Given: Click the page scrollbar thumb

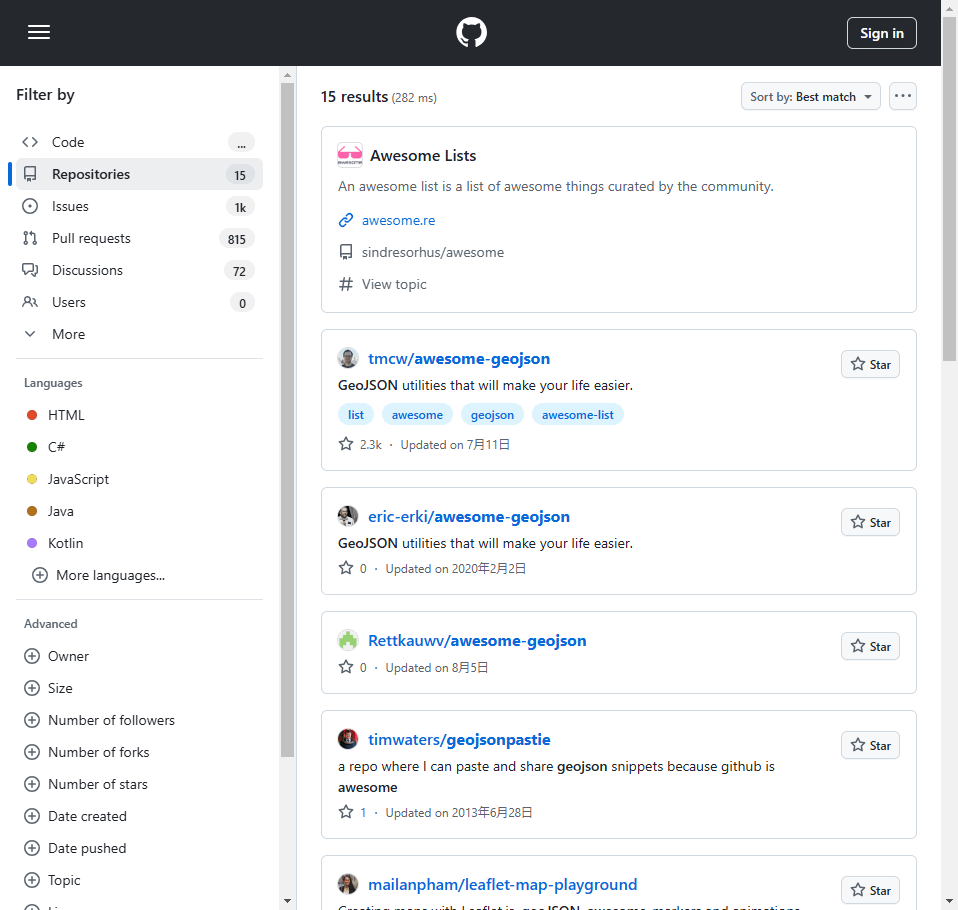Looking at the screenshot, I should [x=949, y=189].
